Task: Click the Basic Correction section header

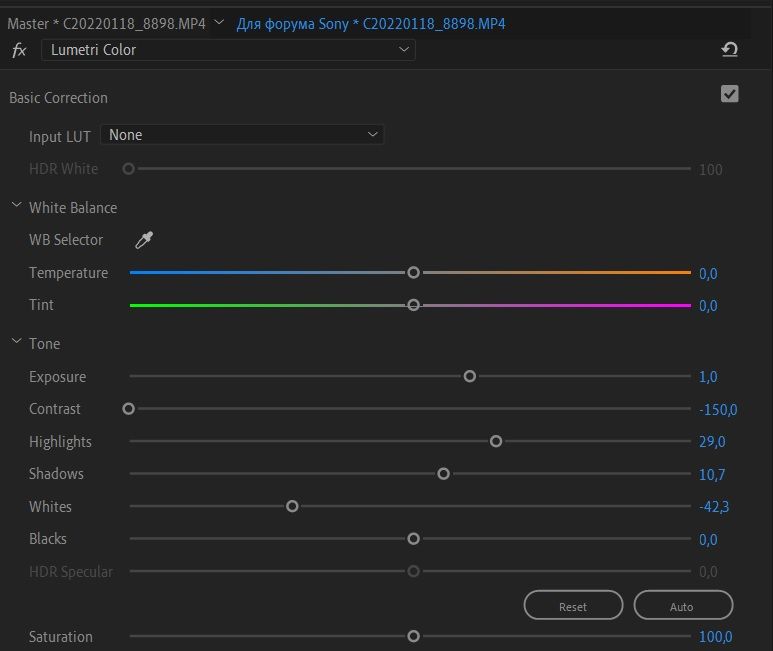Action: (58, 98)
